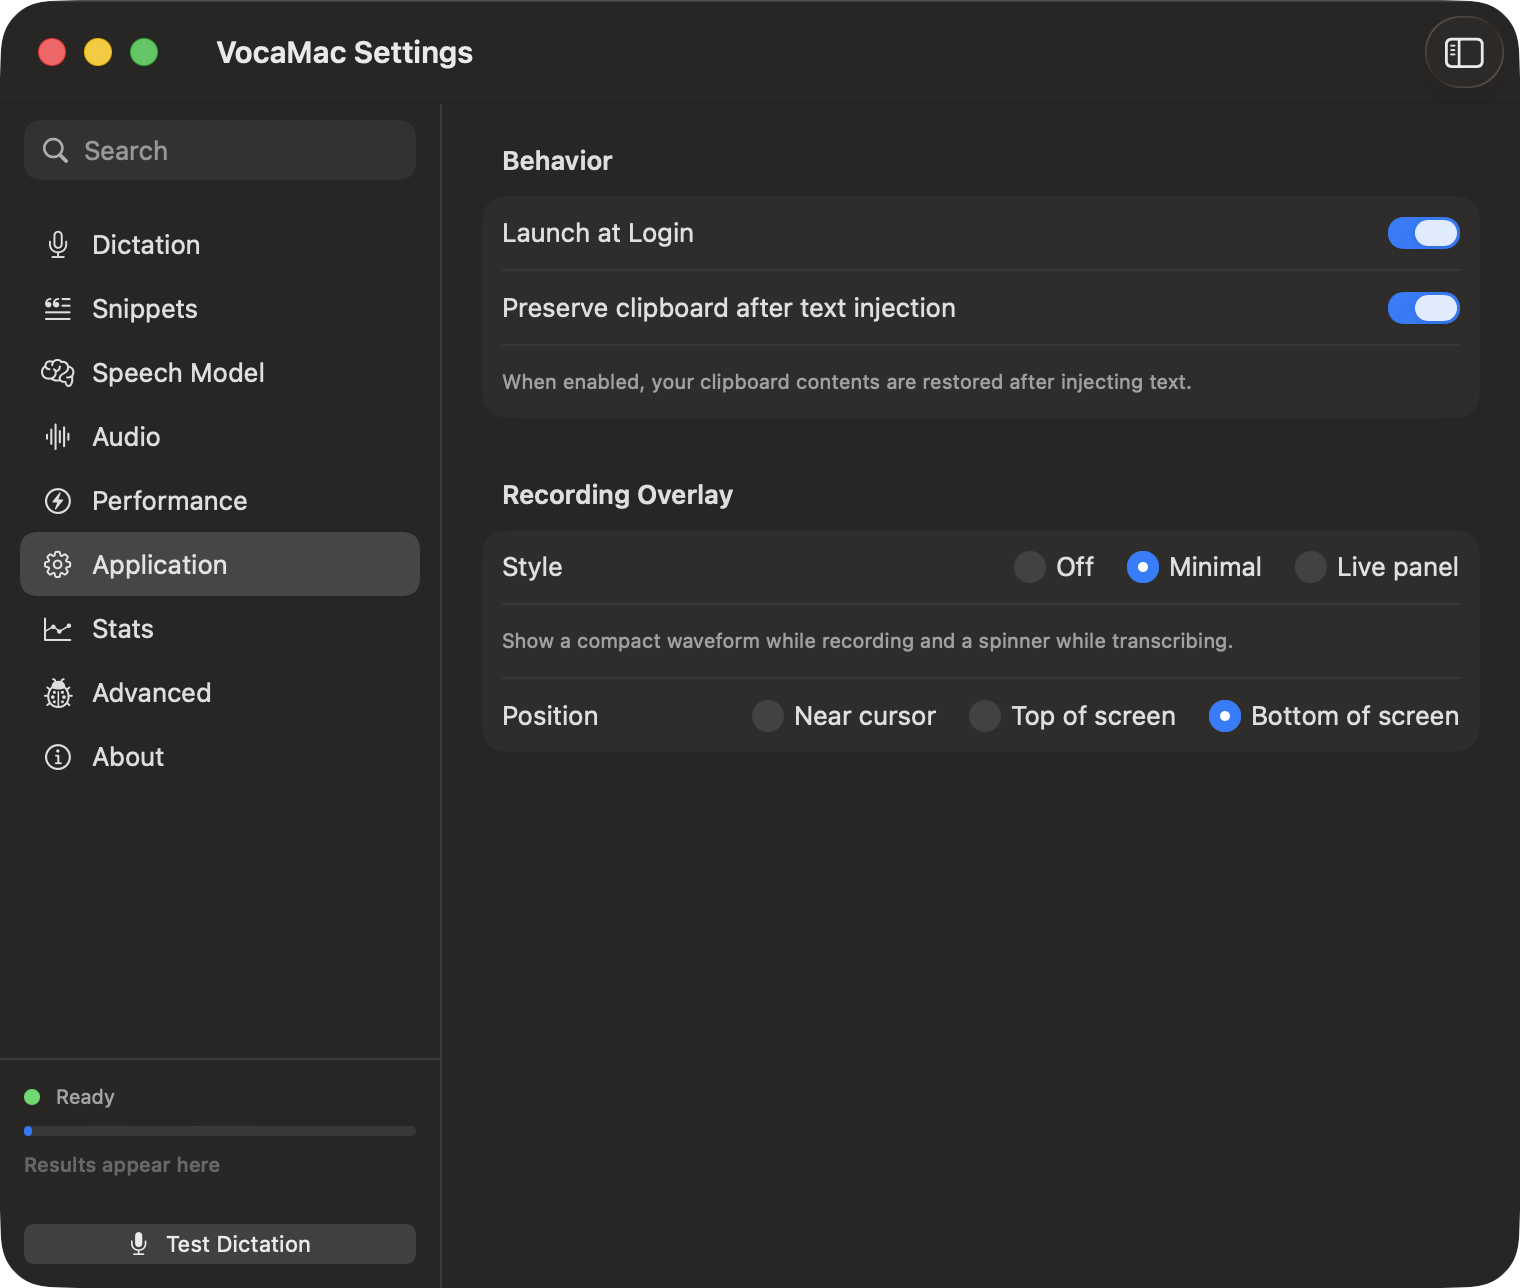Click the Recording Overlay heading

[617, 495]
